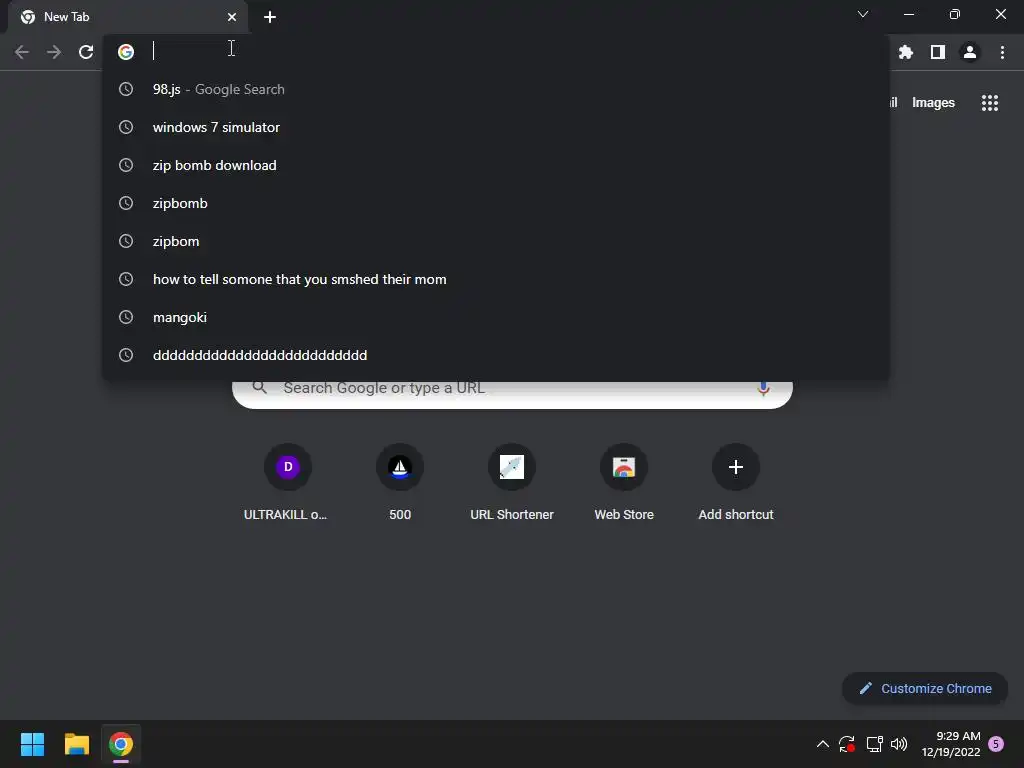Viewport: 1024px width, 768px height.
Task: Start voice search with the microphone
Action: [x=763, y=389]
